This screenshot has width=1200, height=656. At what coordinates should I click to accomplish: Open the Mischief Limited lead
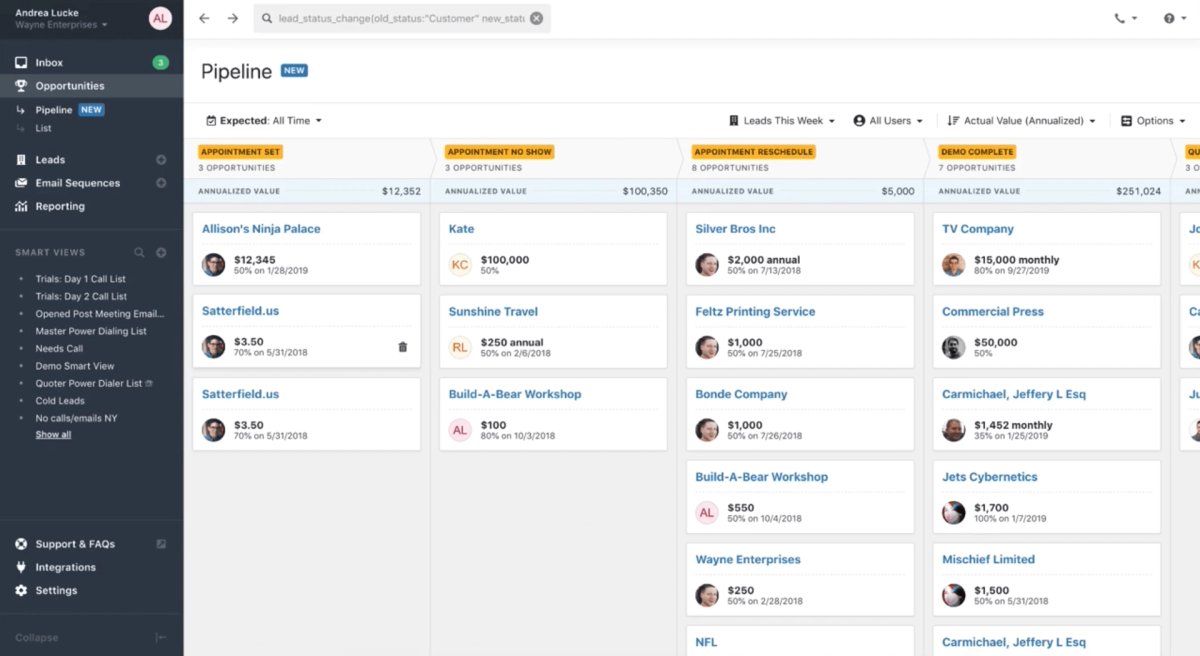click(x=988, y=559)
